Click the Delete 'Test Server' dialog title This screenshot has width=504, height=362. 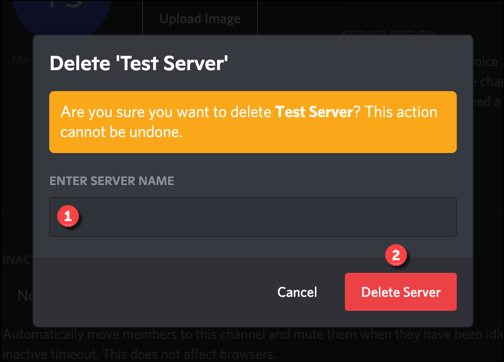click(139, 63)
